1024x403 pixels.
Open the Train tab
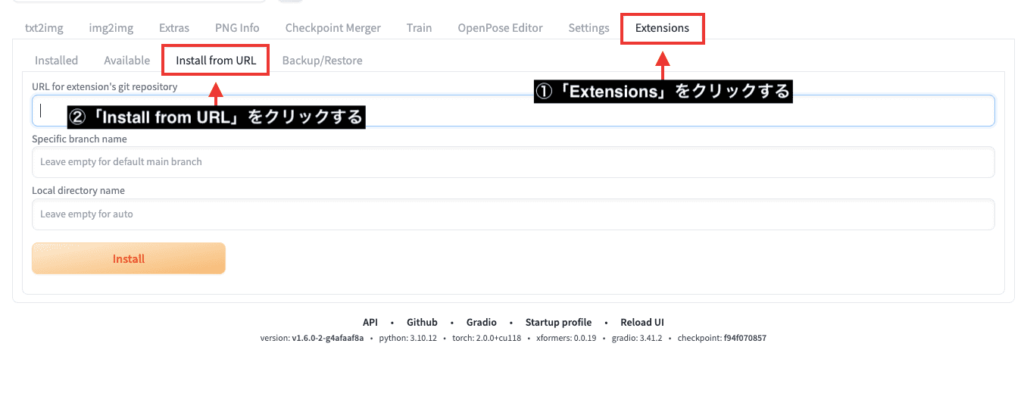[x=419, y=27]
